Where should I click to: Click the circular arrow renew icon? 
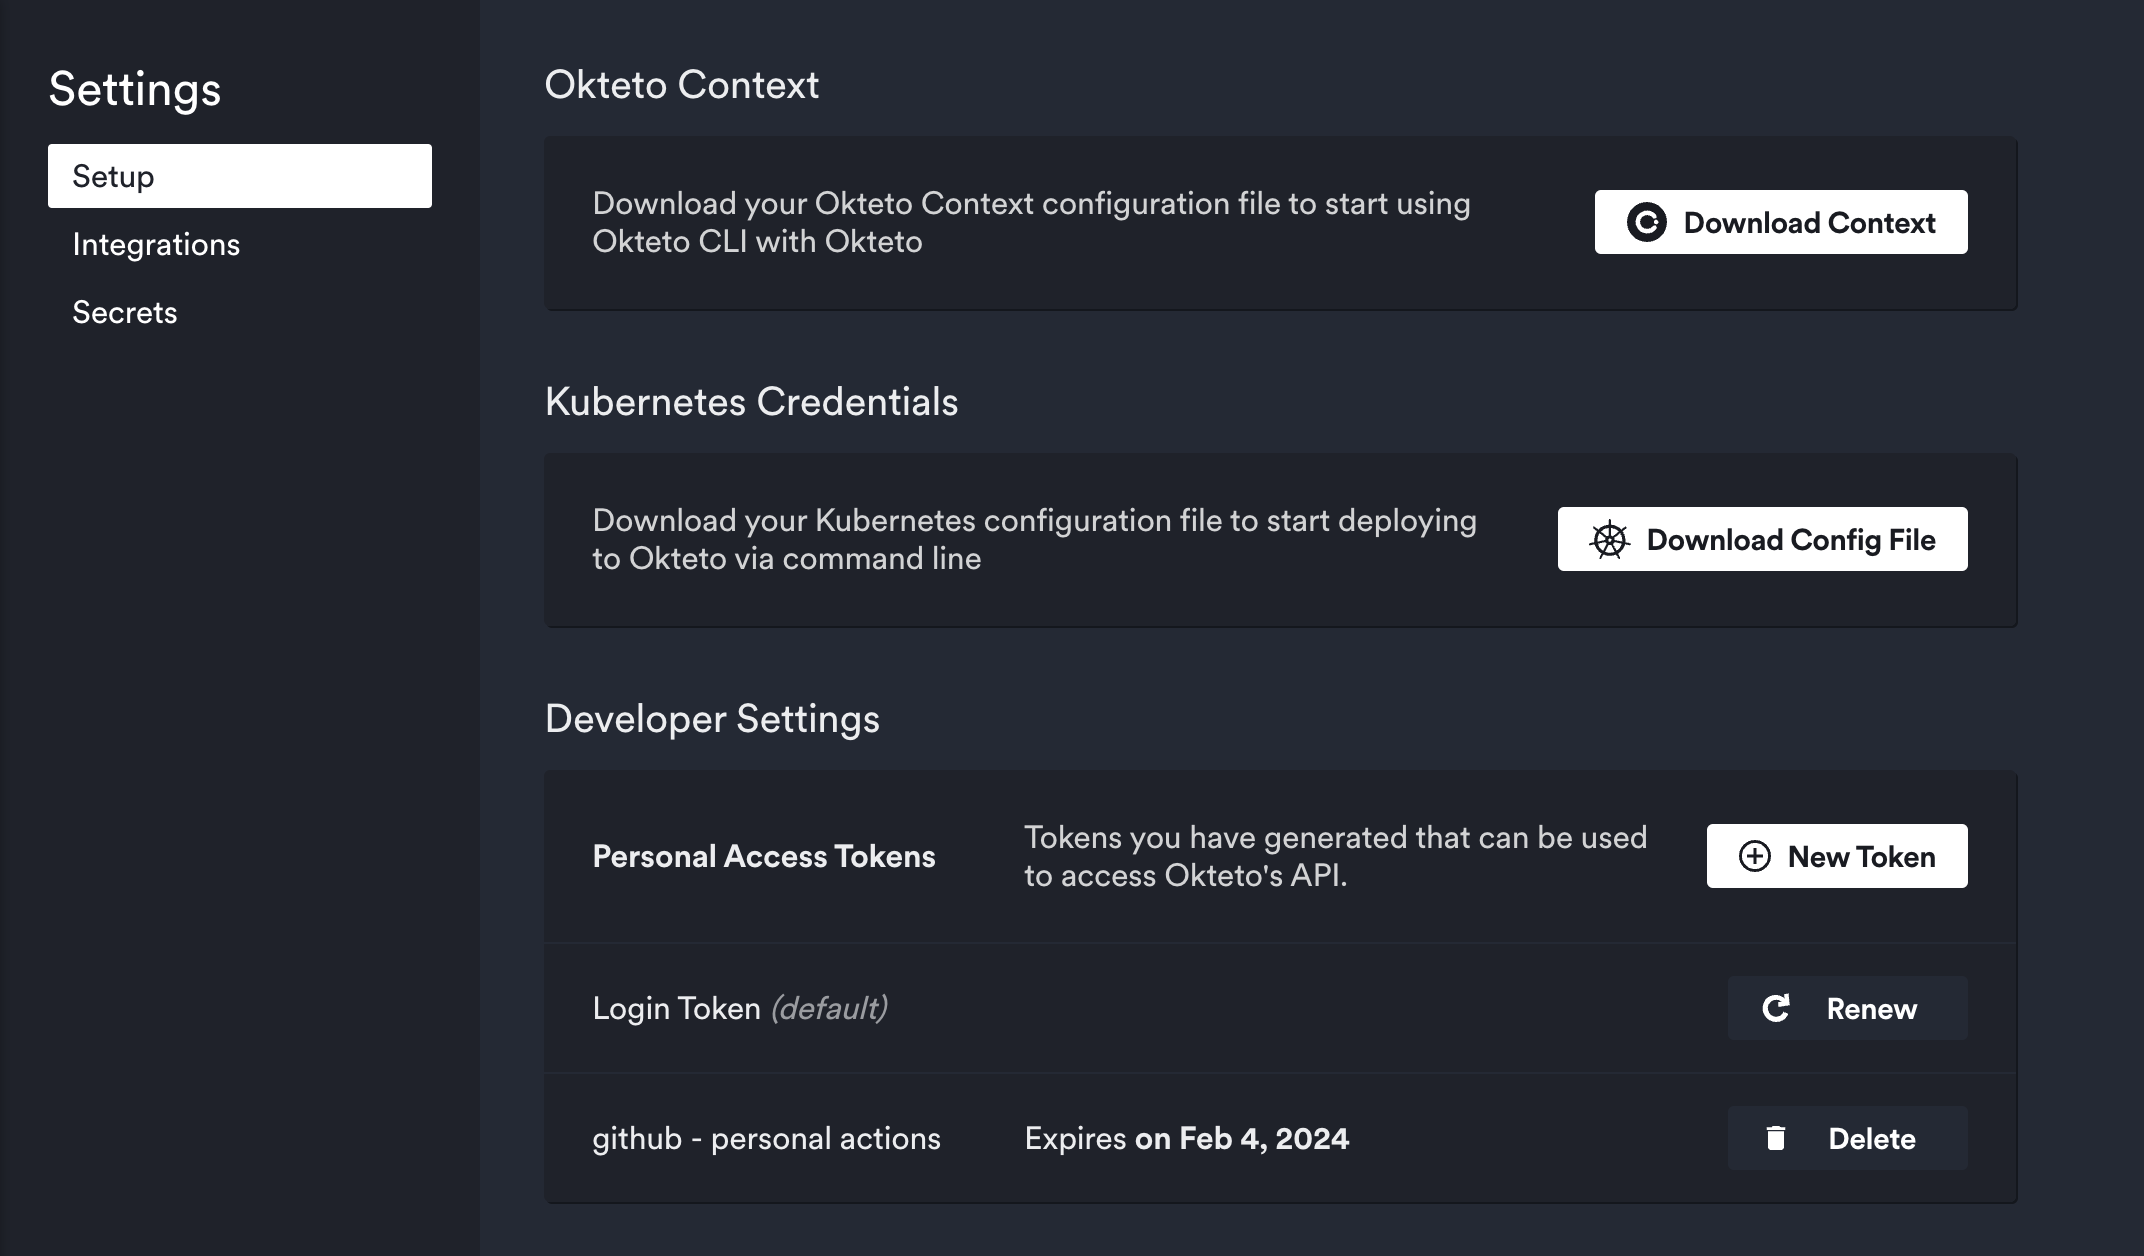point(1776,1008)
